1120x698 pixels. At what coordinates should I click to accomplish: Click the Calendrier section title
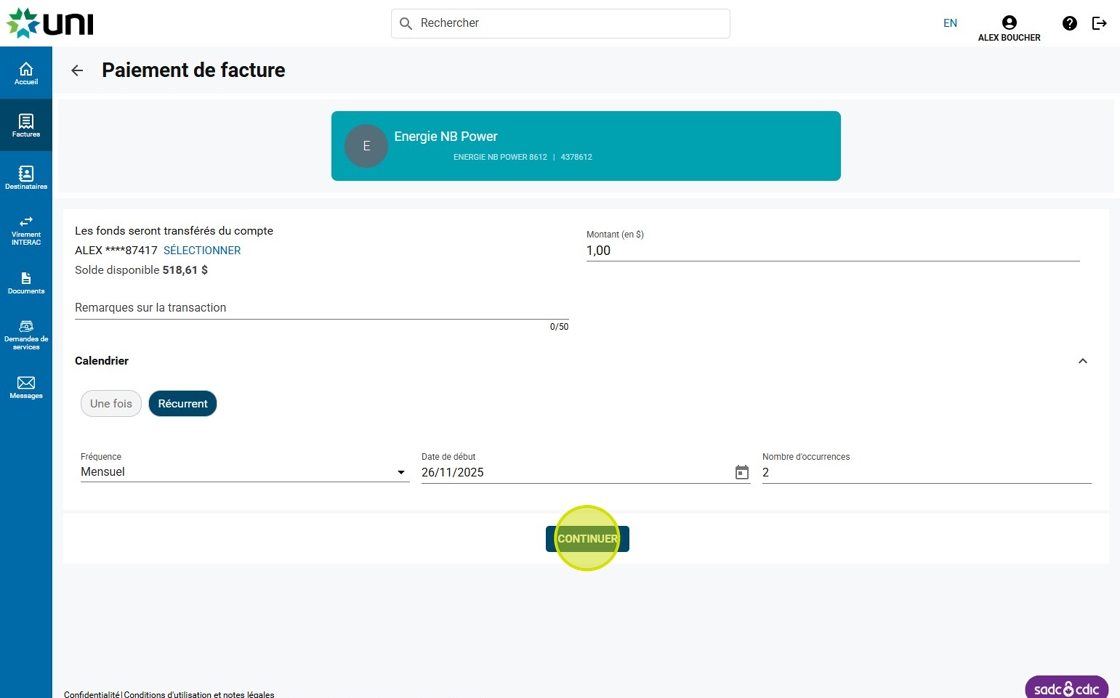[x=101, y=361]
